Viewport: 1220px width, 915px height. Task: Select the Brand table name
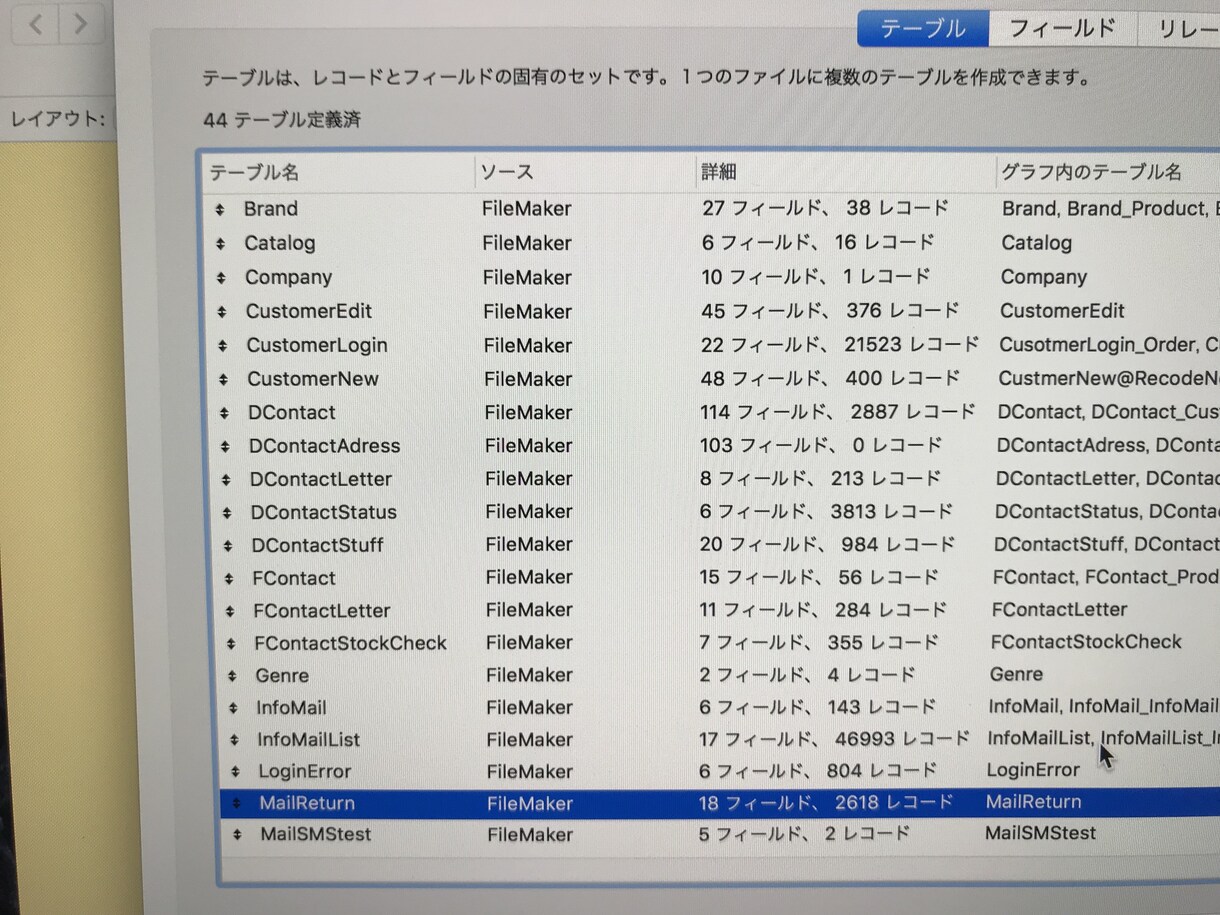pos(271,209)
